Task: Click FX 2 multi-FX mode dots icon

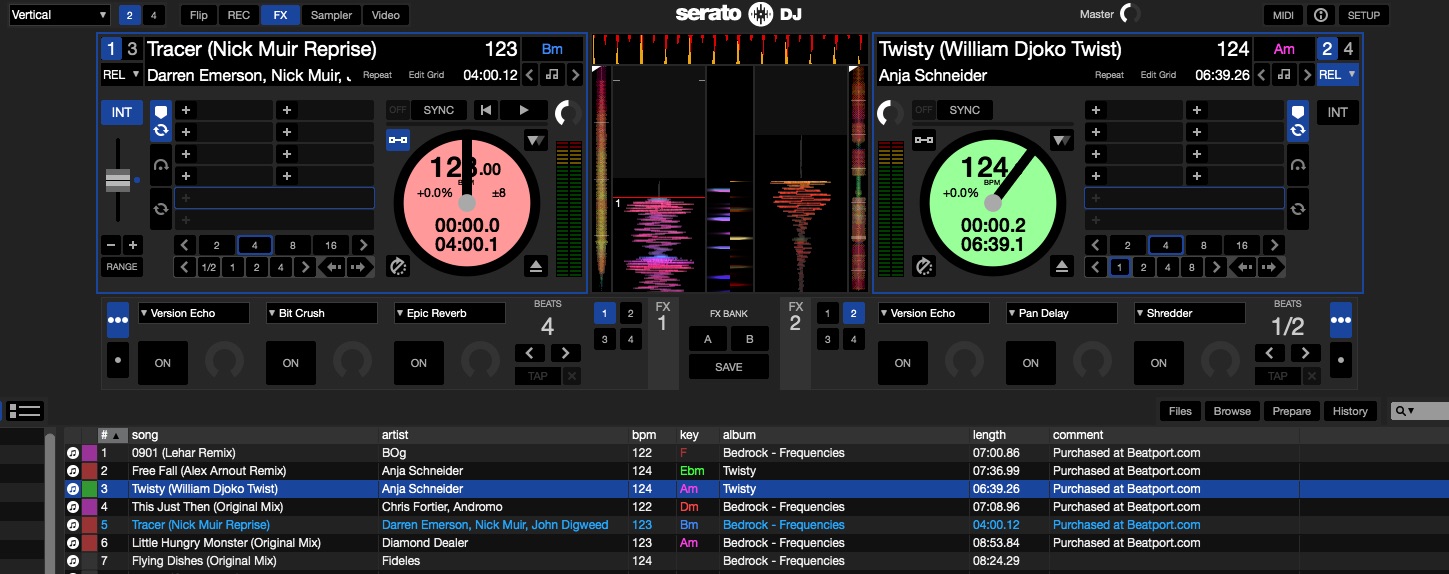Action: pos(1340,320)
